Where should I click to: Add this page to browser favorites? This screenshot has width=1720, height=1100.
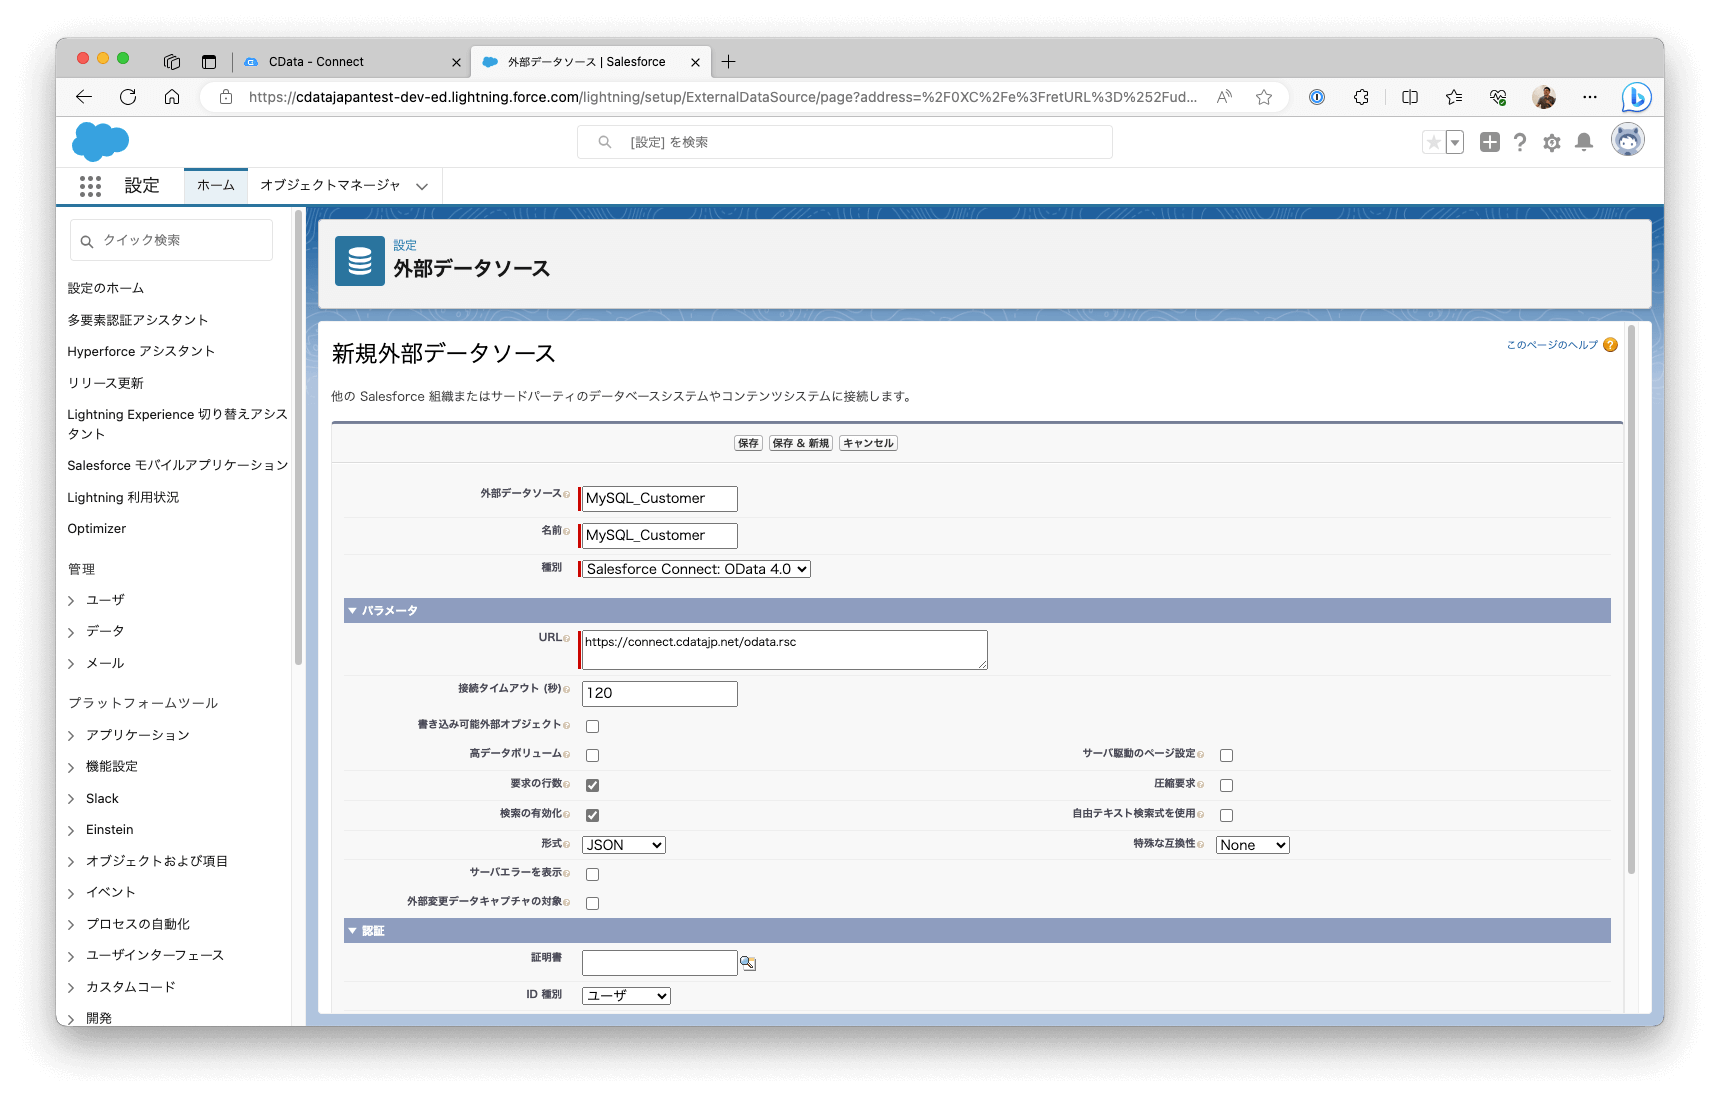pyautogui.click(x=1264, y=97)
